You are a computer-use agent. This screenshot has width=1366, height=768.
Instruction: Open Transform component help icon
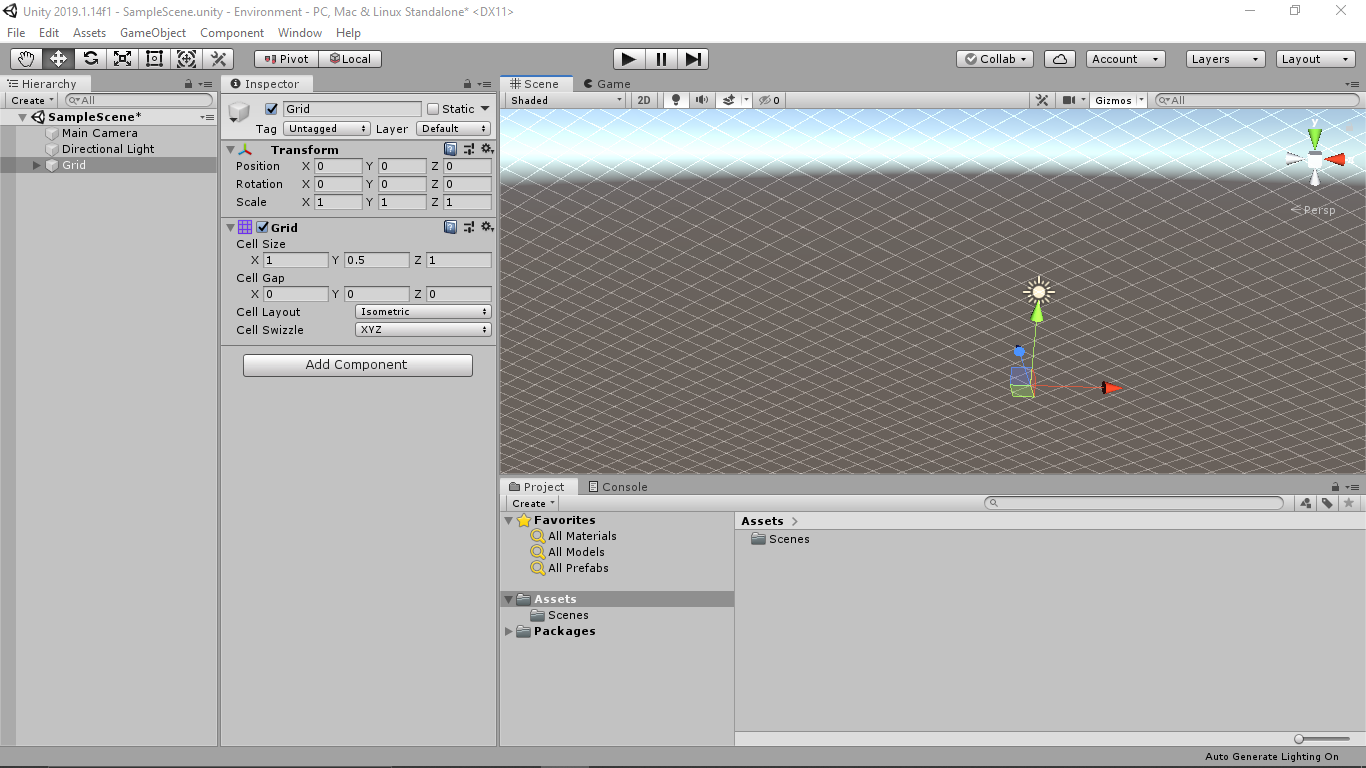[451, 149]
